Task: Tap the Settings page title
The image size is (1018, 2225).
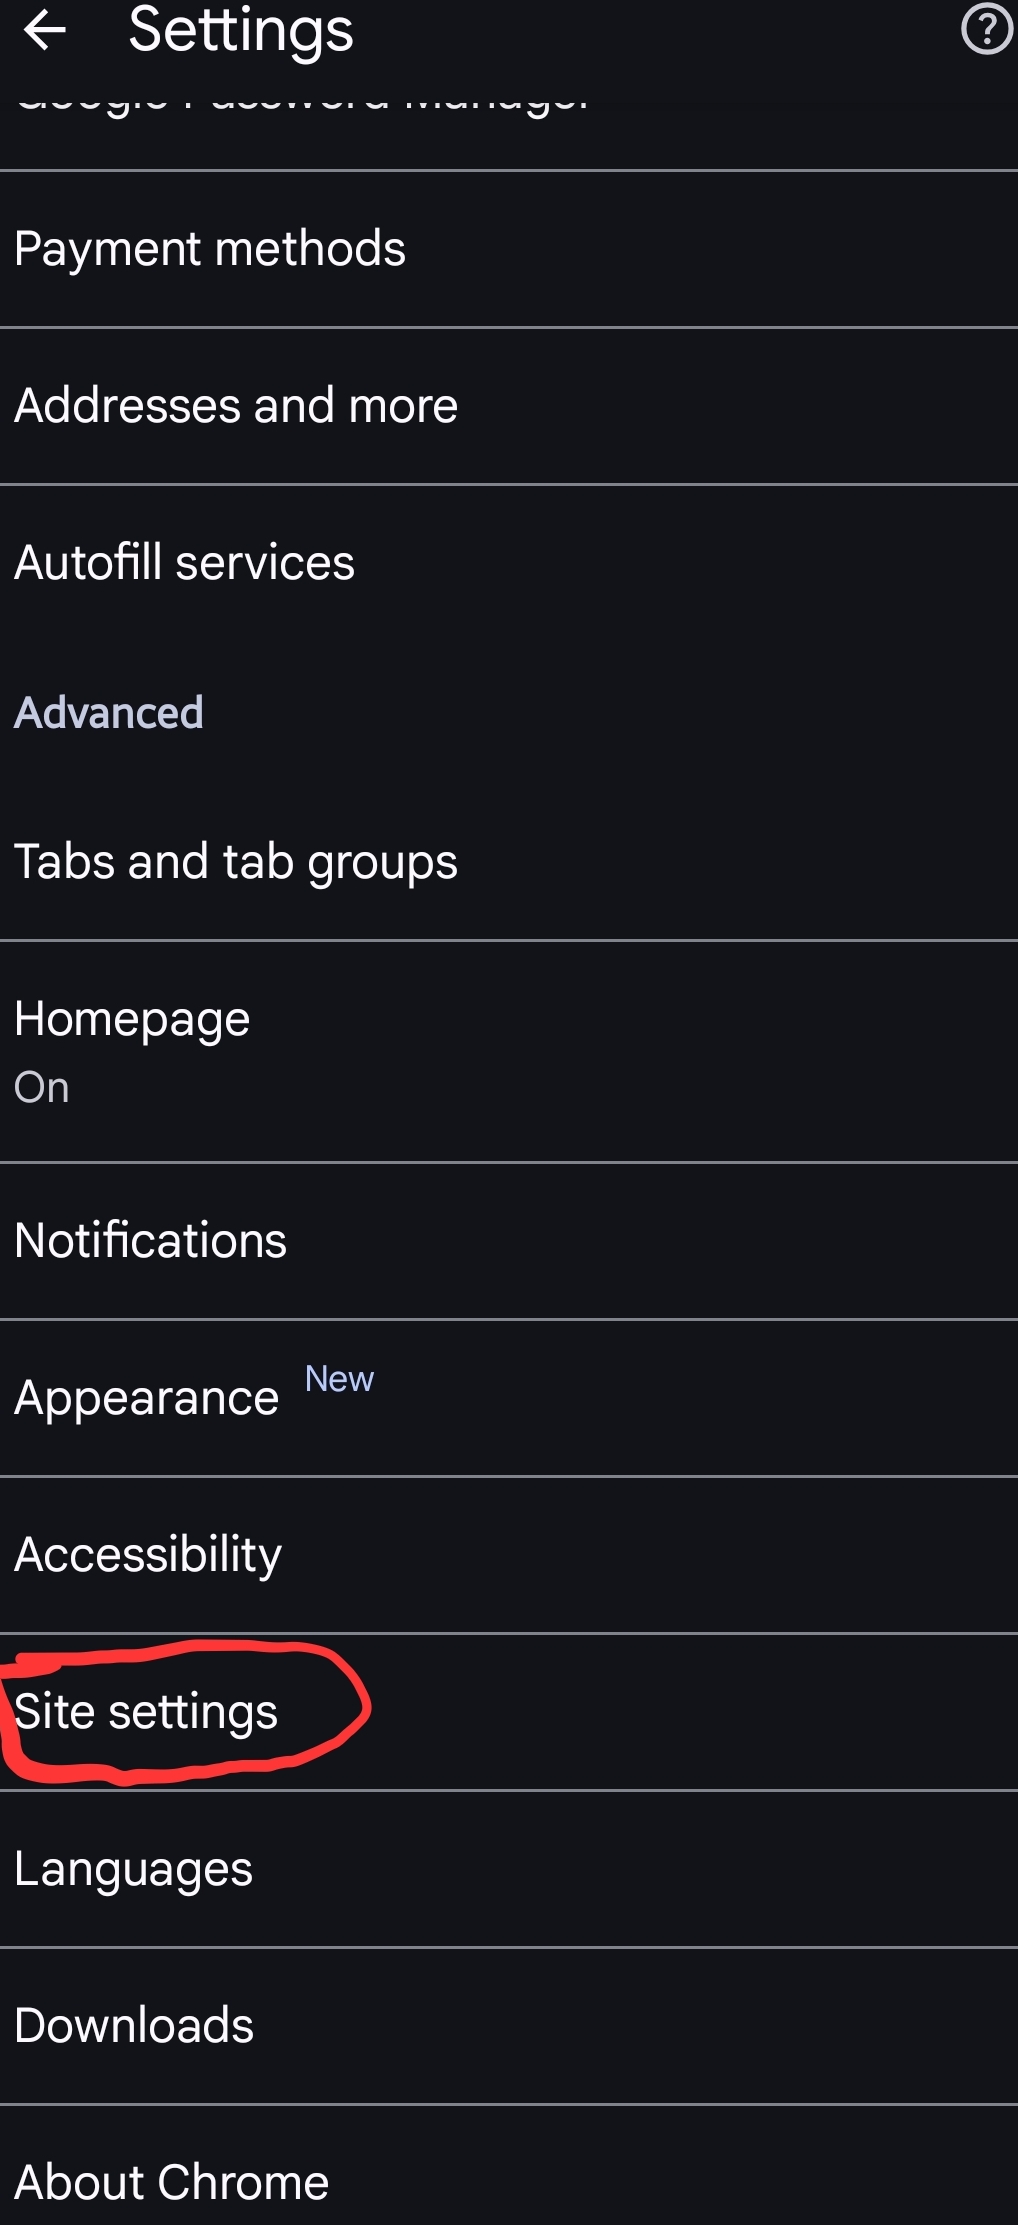Action: point(241,30)
